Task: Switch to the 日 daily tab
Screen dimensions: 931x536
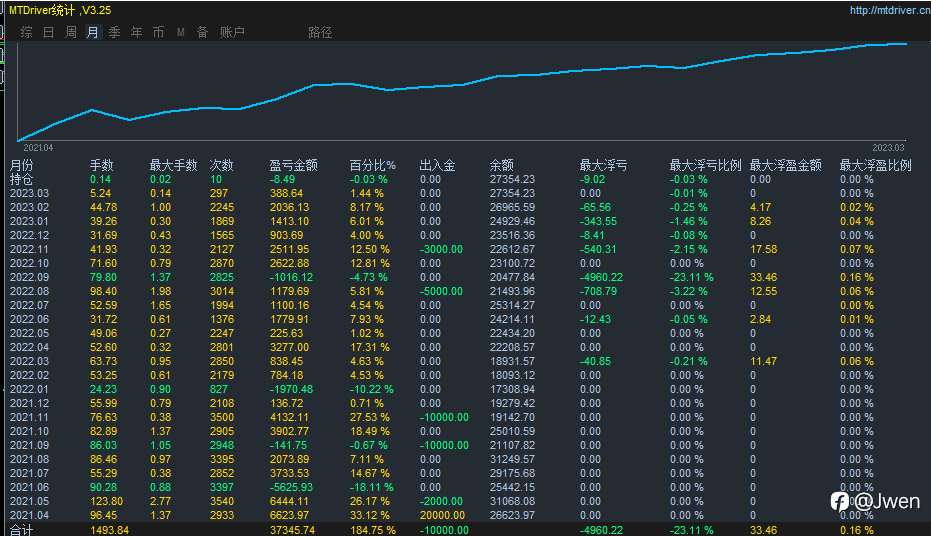Action: click(49, 32)
